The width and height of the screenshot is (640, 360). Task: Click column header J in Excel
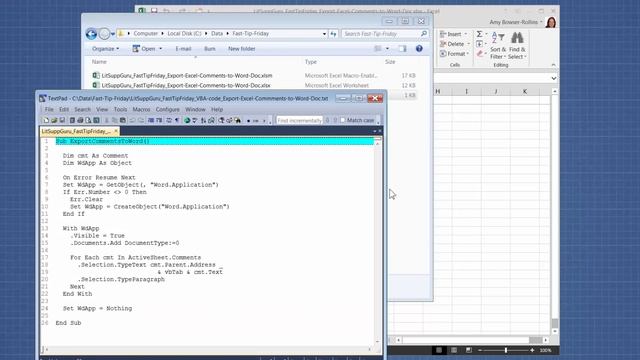click(x=496, y=91)
